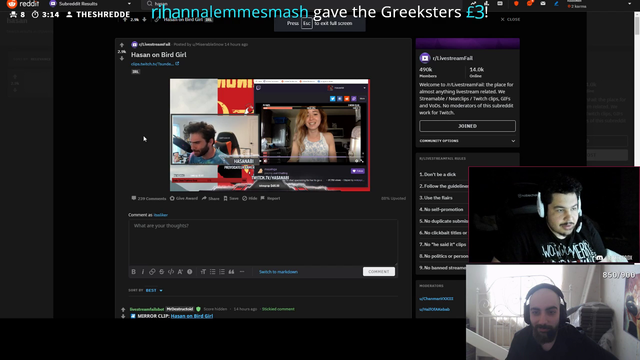Open the mail inbox icon
Screen dimensions: 640x360
coord(543,4)
